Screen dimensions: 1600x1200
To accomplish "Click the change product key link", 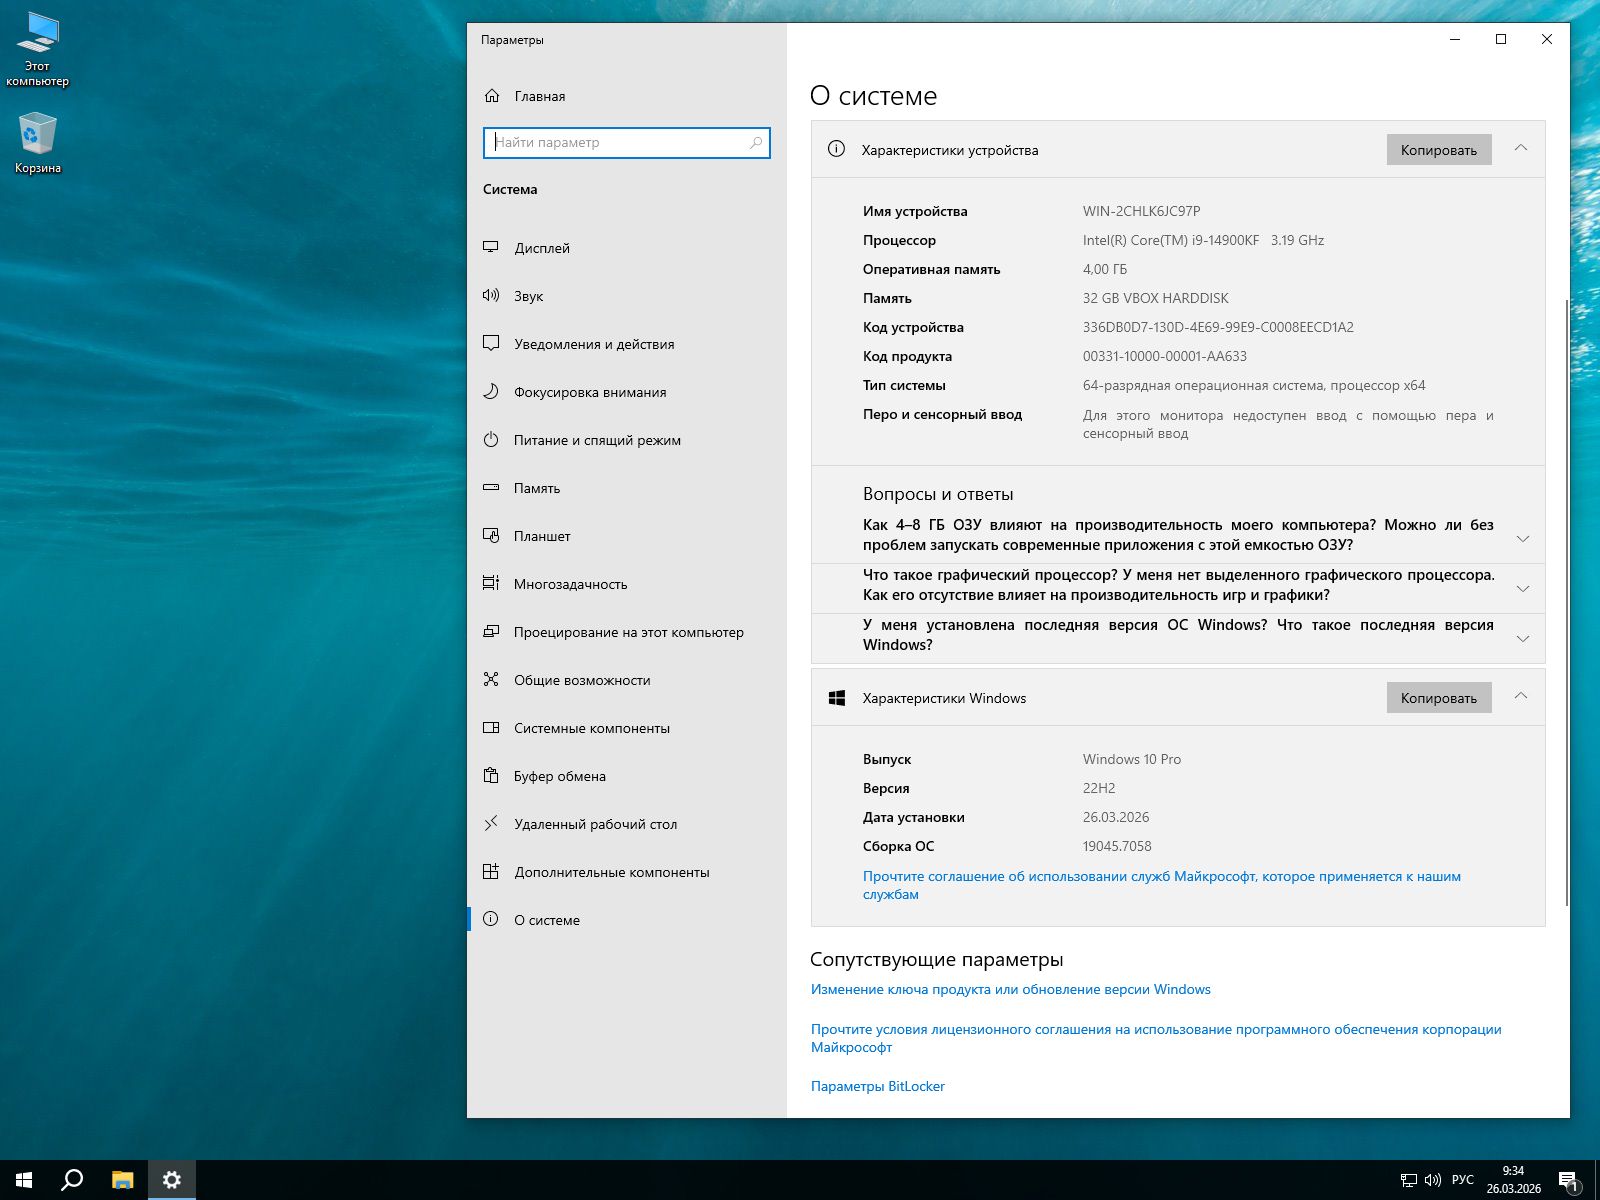I will point(1010,989).
